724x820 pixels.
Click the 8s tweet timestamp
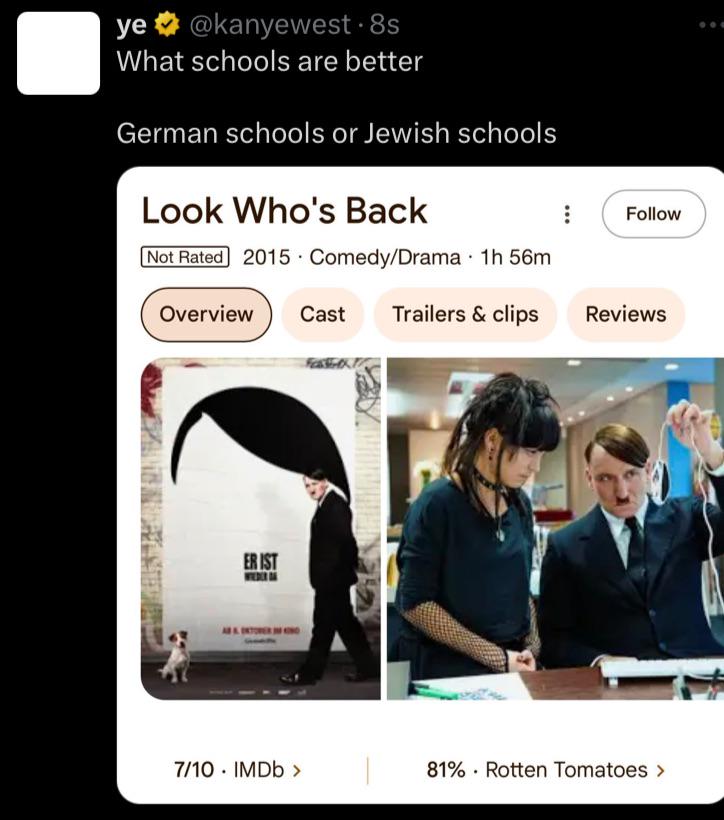(x=384, y=25)
